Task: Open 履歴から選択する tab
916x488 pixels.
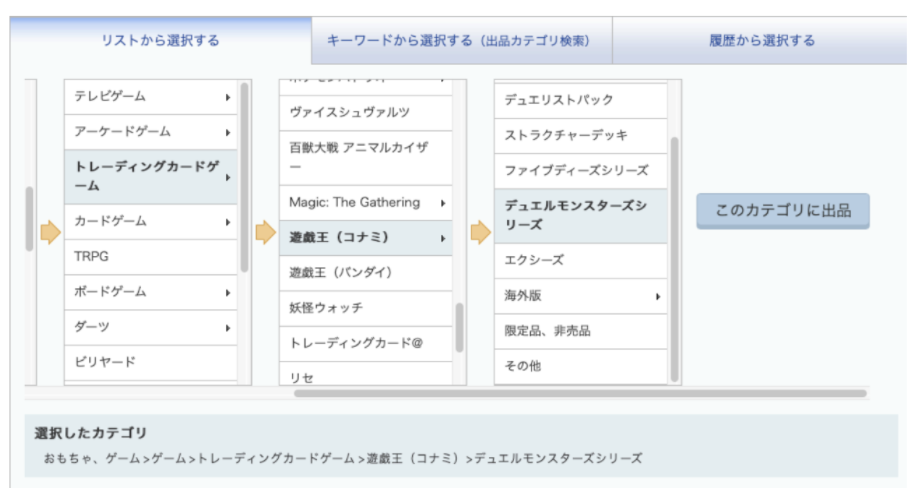Action: pyautogui.click(x=762, y=41)
